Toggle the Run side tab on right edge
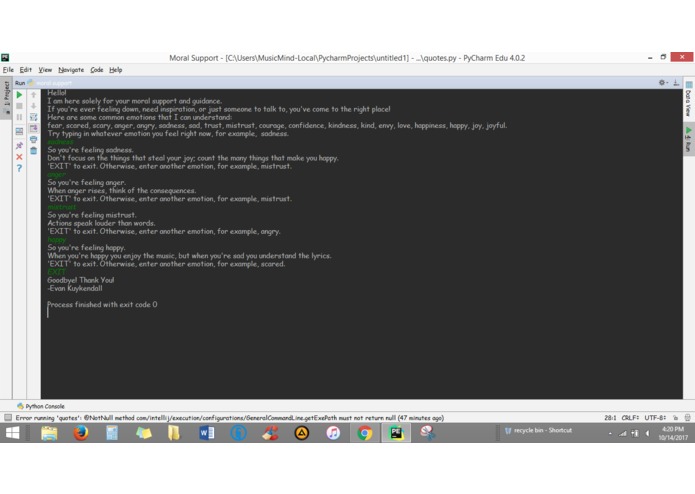695x494 pixels. [x=688, y=140]
